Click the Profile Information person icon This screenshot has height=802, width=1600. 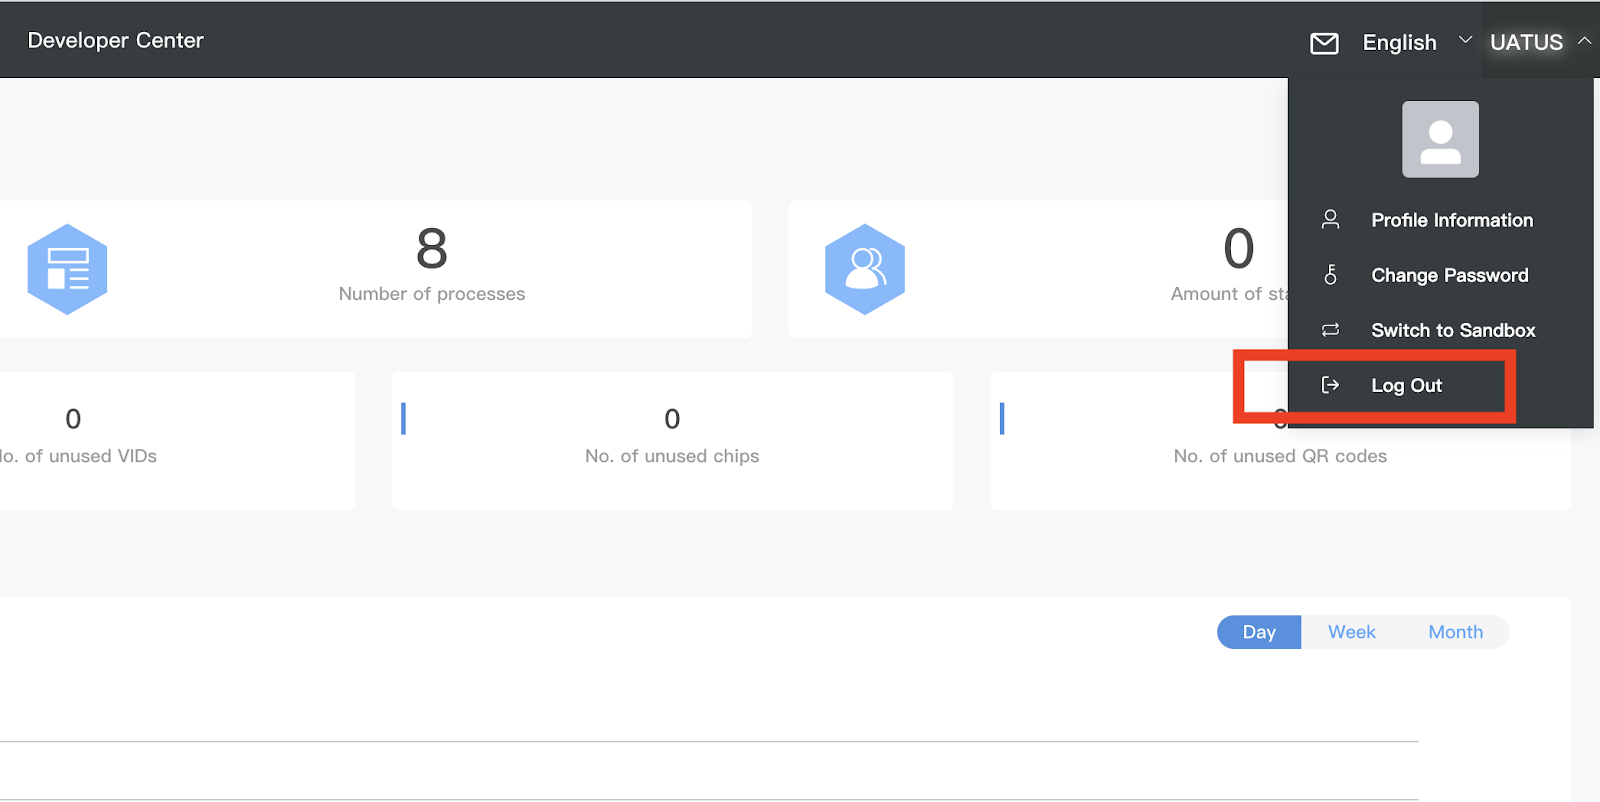(1330, 220)
